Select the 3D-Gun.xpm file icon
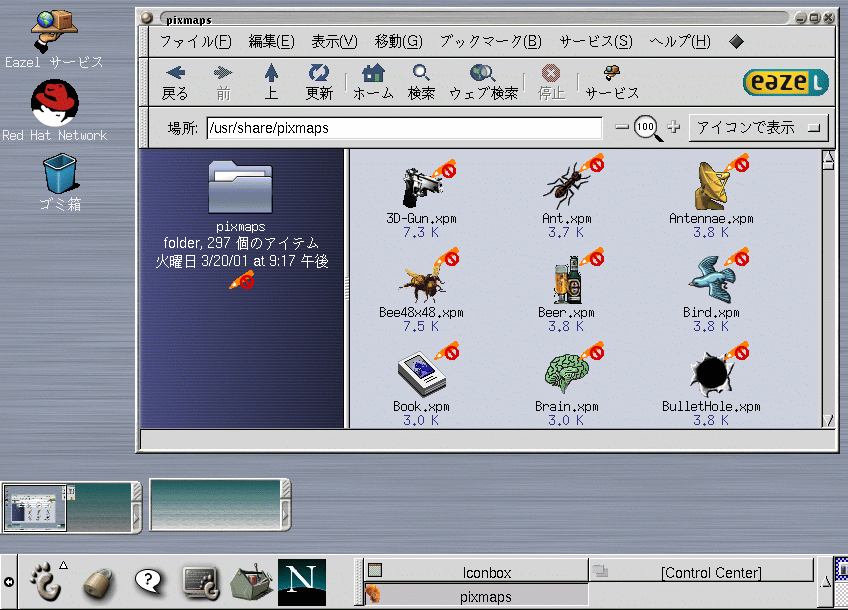The height and width of the screenshot is (610, 848). tap(423, 187)
